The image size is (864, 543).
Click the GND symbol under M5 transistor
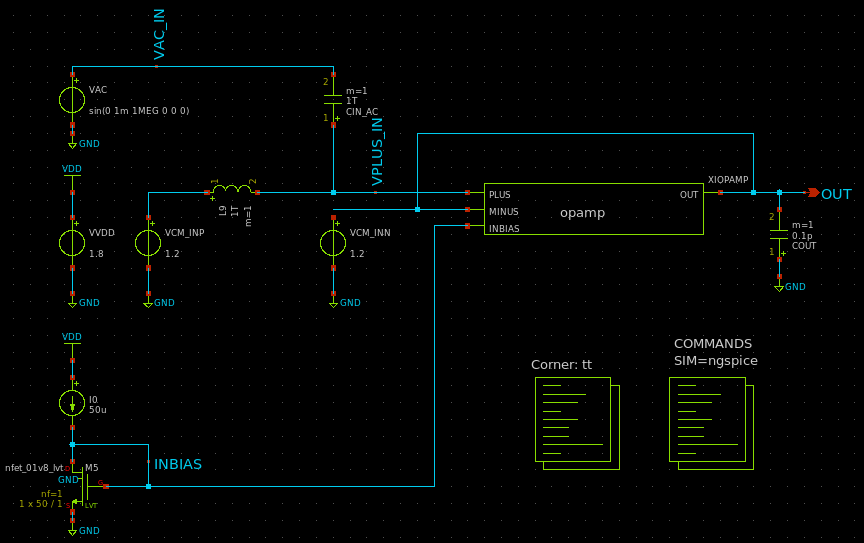tap(72, 531)
